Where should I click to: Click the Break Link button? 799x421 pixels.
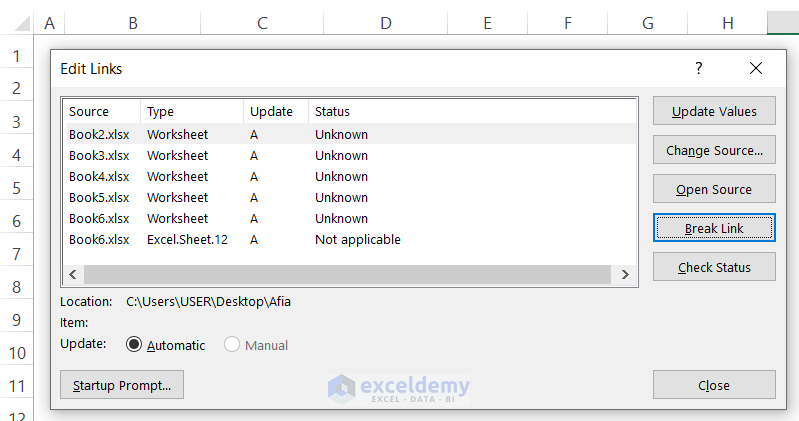(714, 229)
